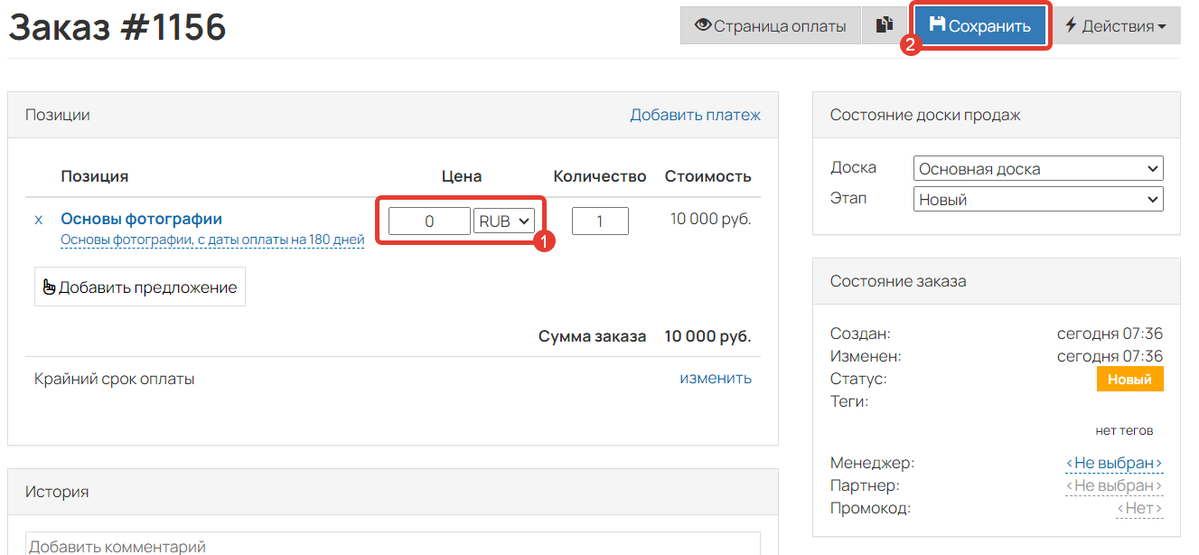Screen dimensions: 1199x555
Task: Click the Стоимость value 10 000 руб.
Action: [711, 219]
